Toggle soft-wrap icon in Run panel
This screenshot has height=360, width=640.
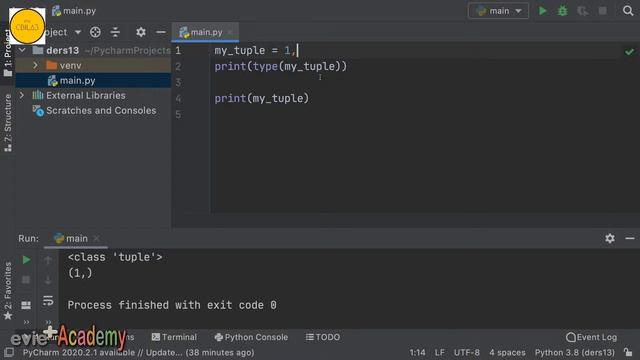[x=48, y=301]
